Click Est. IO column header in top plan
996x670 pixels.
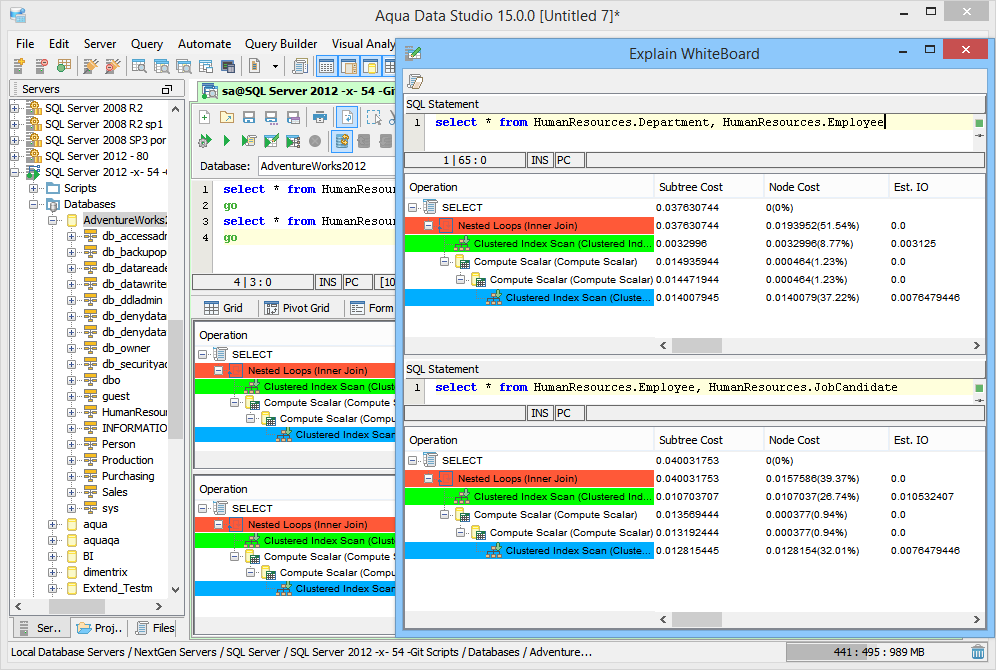pos(937,187)
